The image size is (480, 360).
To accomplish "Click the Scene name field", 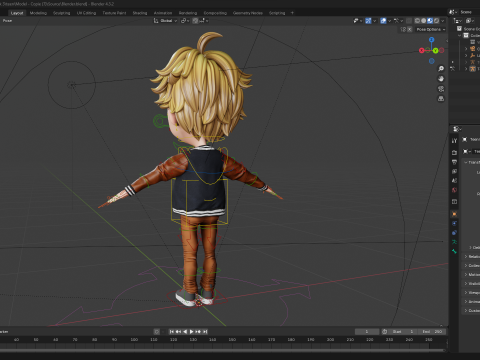I will (x=469, y=12).
